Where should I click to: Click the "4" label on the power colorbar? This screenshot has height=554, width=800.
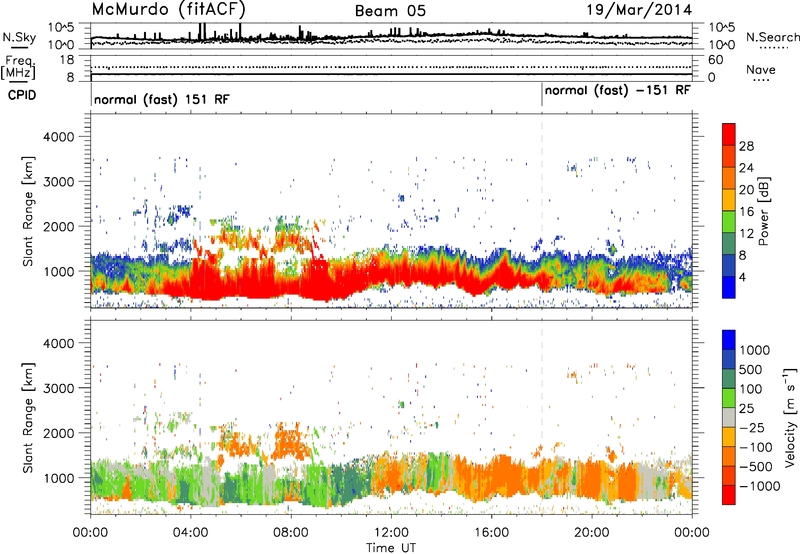(x=743, y=278)
